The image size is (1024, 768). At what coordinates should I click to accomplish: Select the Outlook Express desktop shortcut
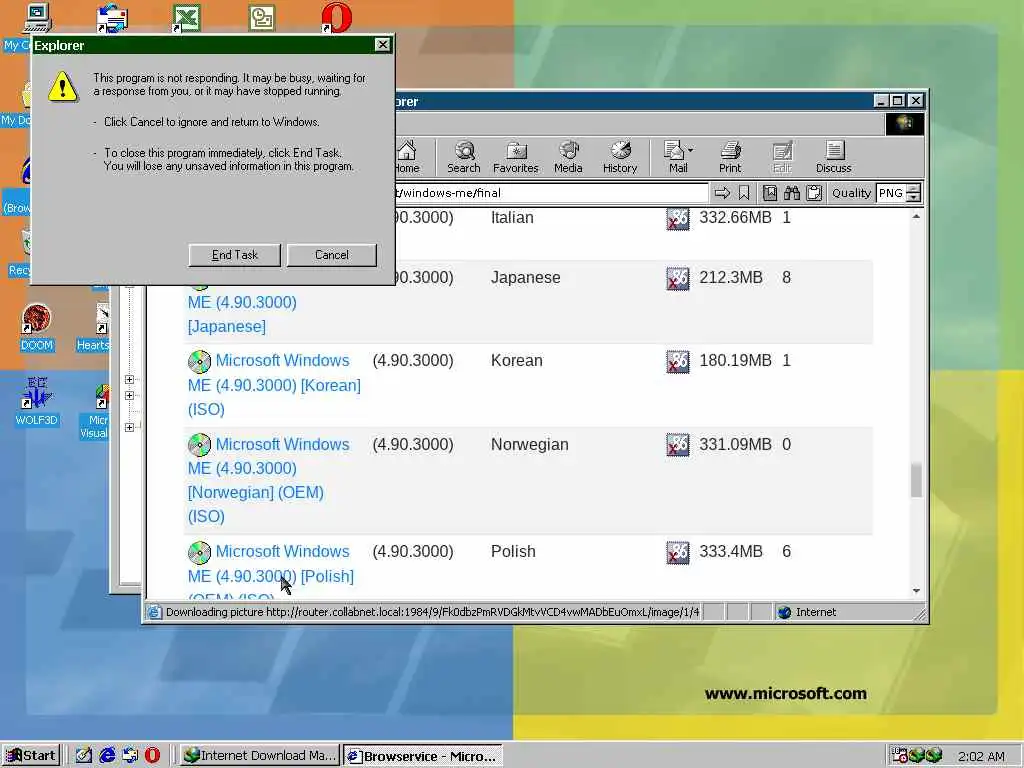tap(112, 18)
